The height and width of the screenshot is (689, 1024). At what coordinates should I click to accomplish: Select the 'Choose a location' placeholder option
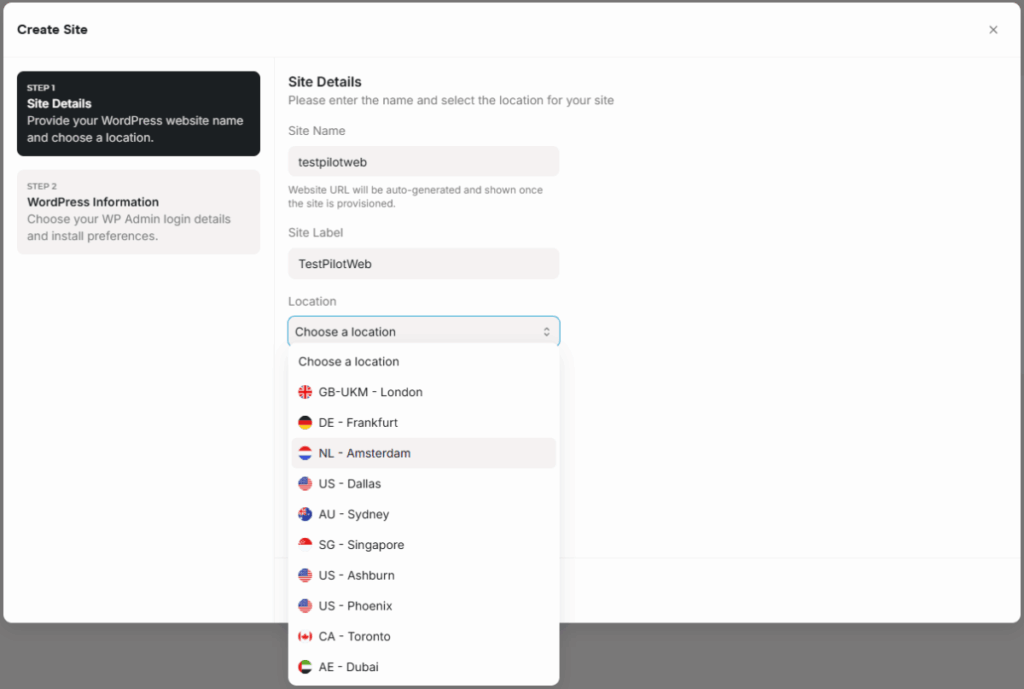click(349, 362)
